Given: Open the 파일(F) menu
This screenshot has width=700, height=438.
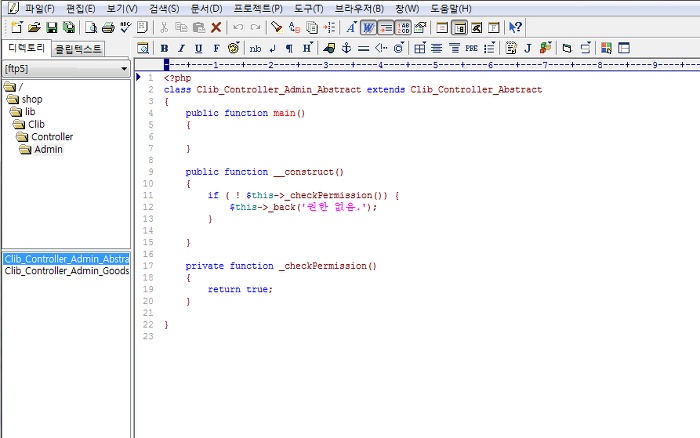Looking at the screenshot, I should [39, 8].
